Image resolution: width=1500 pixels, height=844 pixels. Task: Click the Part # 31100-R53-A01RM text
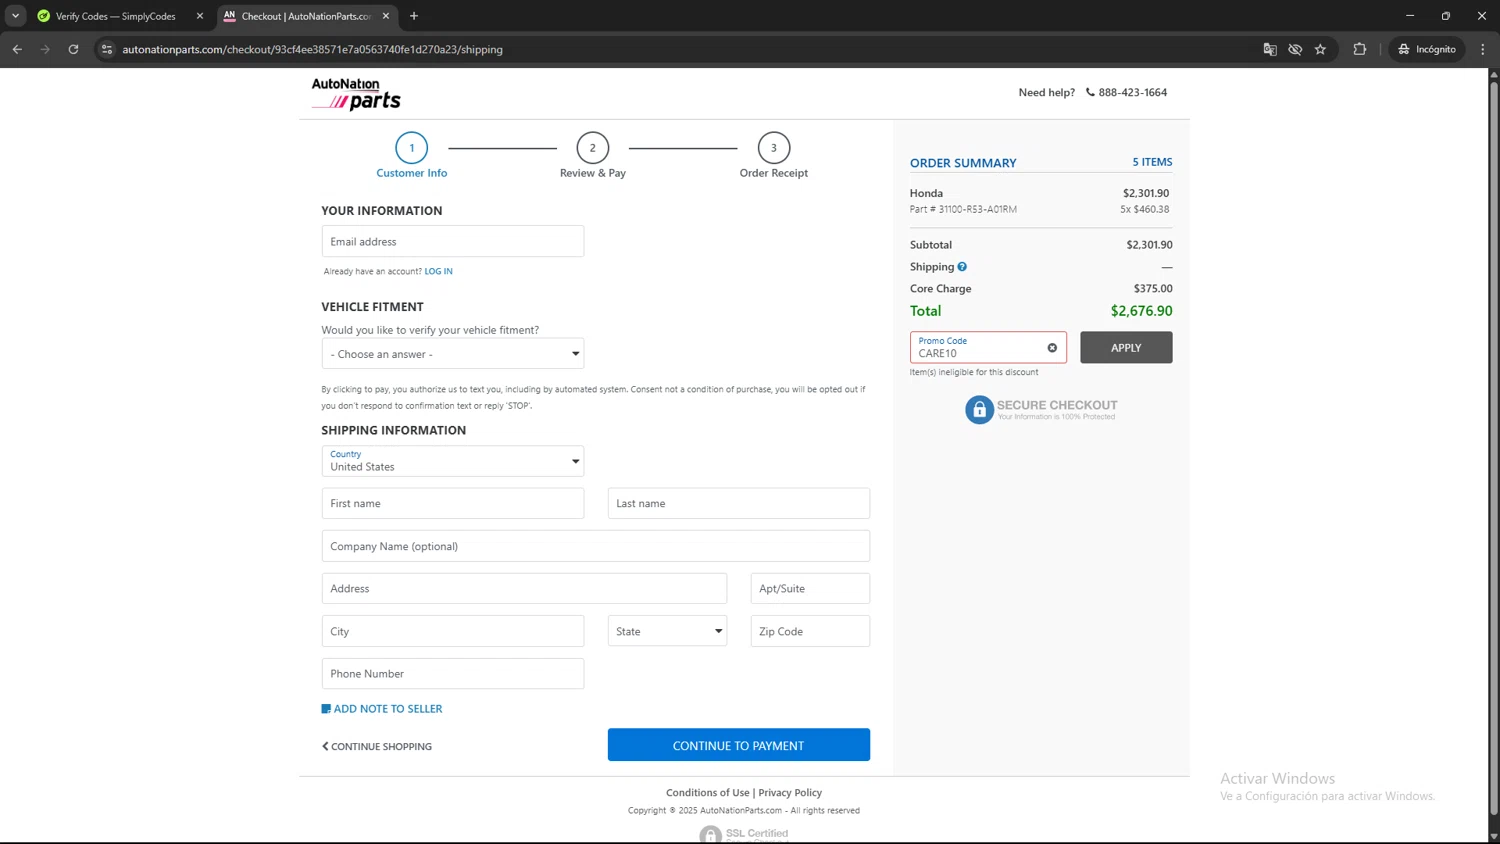(x=963, y=209)
